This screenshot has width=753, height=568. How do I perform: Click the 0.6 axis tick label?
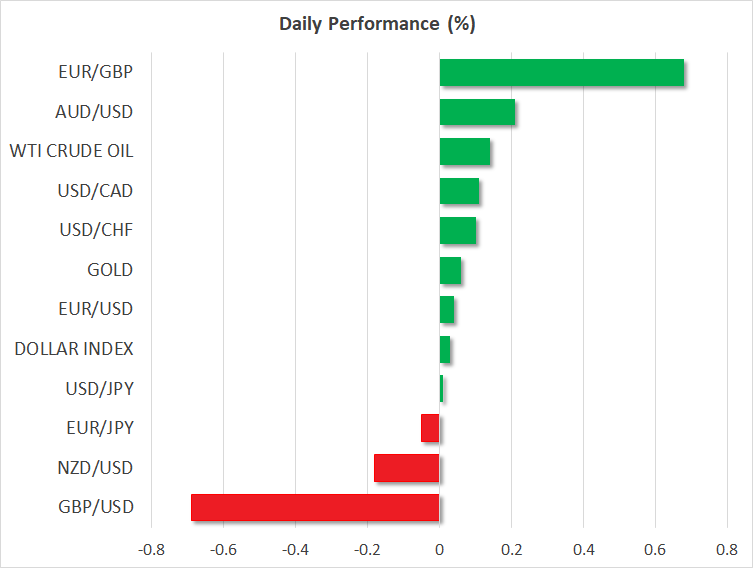pyautogui.click(x=655, y=548)
